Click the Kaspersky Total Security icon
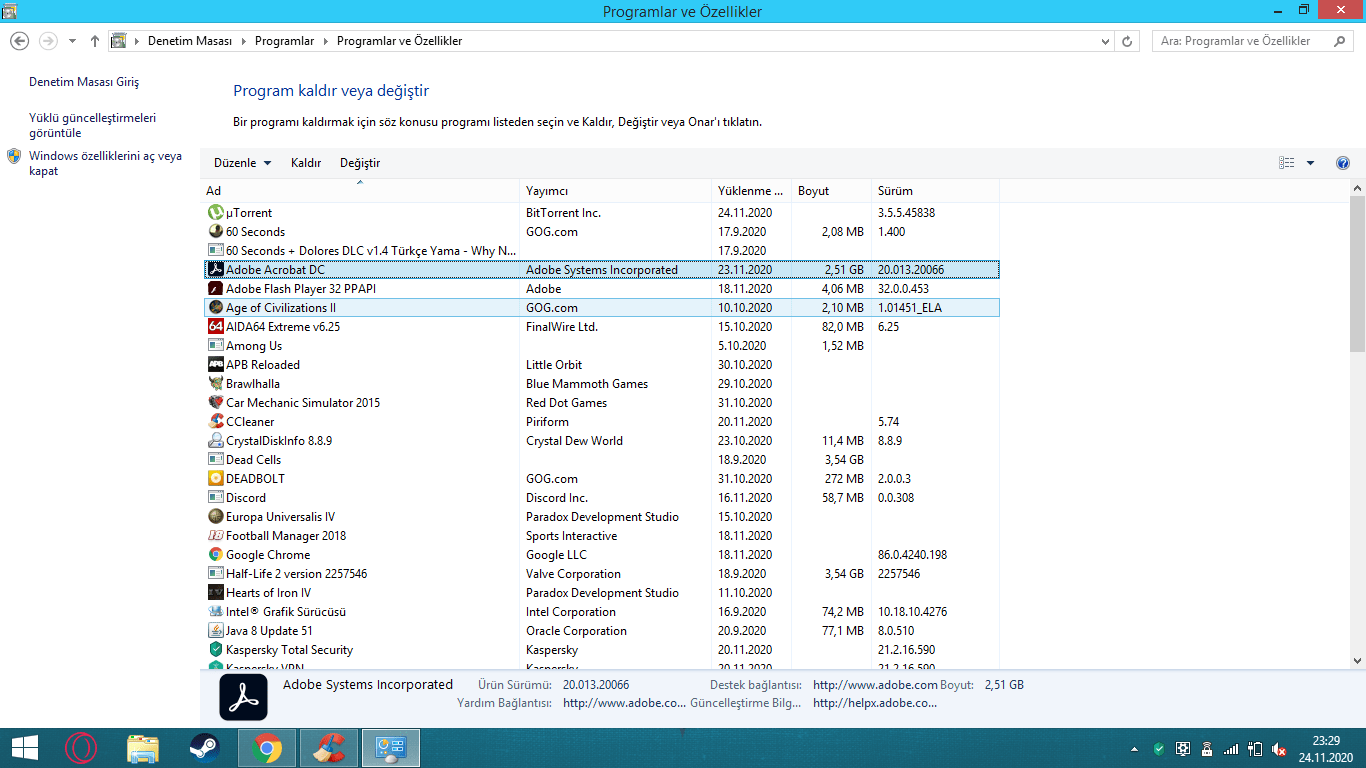This screenshot has width=1366, height=768. (x=215, y=649)
